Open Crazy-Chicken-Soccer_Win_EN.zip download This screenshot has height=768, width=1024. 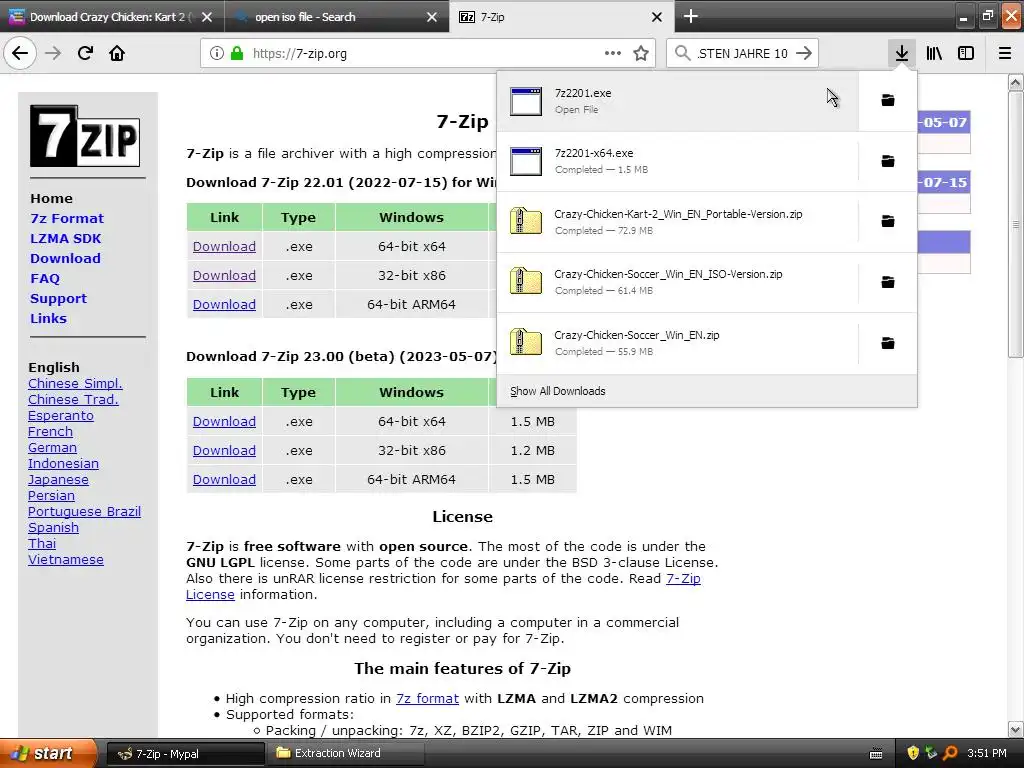[x=678, y=343]
